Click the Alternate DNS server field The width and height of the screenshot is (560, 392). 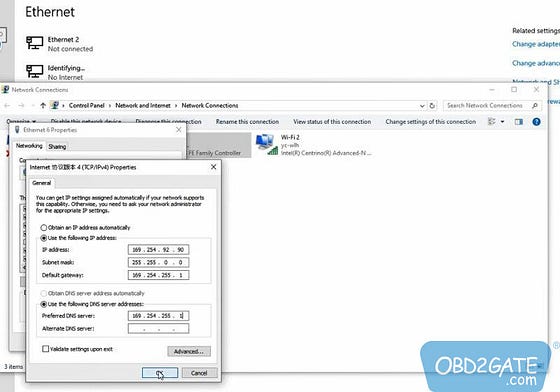pos(158,328)
